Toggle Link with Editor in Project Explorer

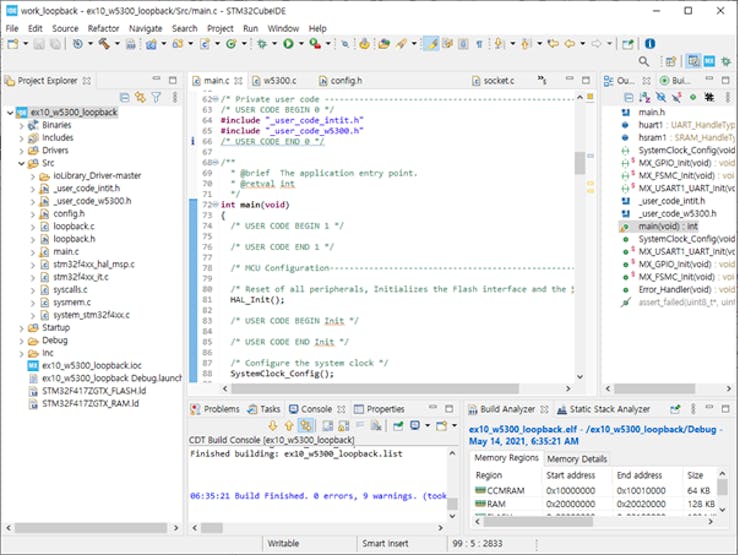click(140, 97)
